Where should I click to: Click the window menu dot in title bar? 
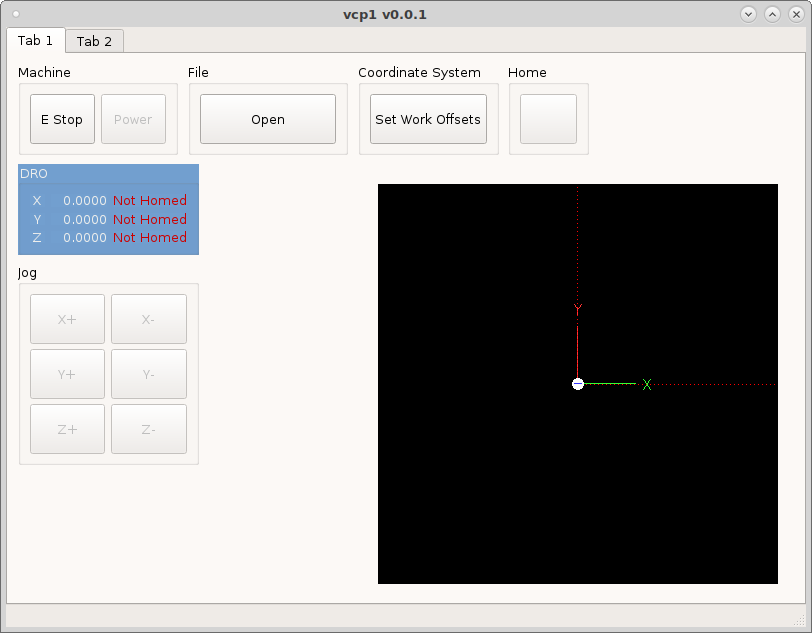tap(16, 14)
